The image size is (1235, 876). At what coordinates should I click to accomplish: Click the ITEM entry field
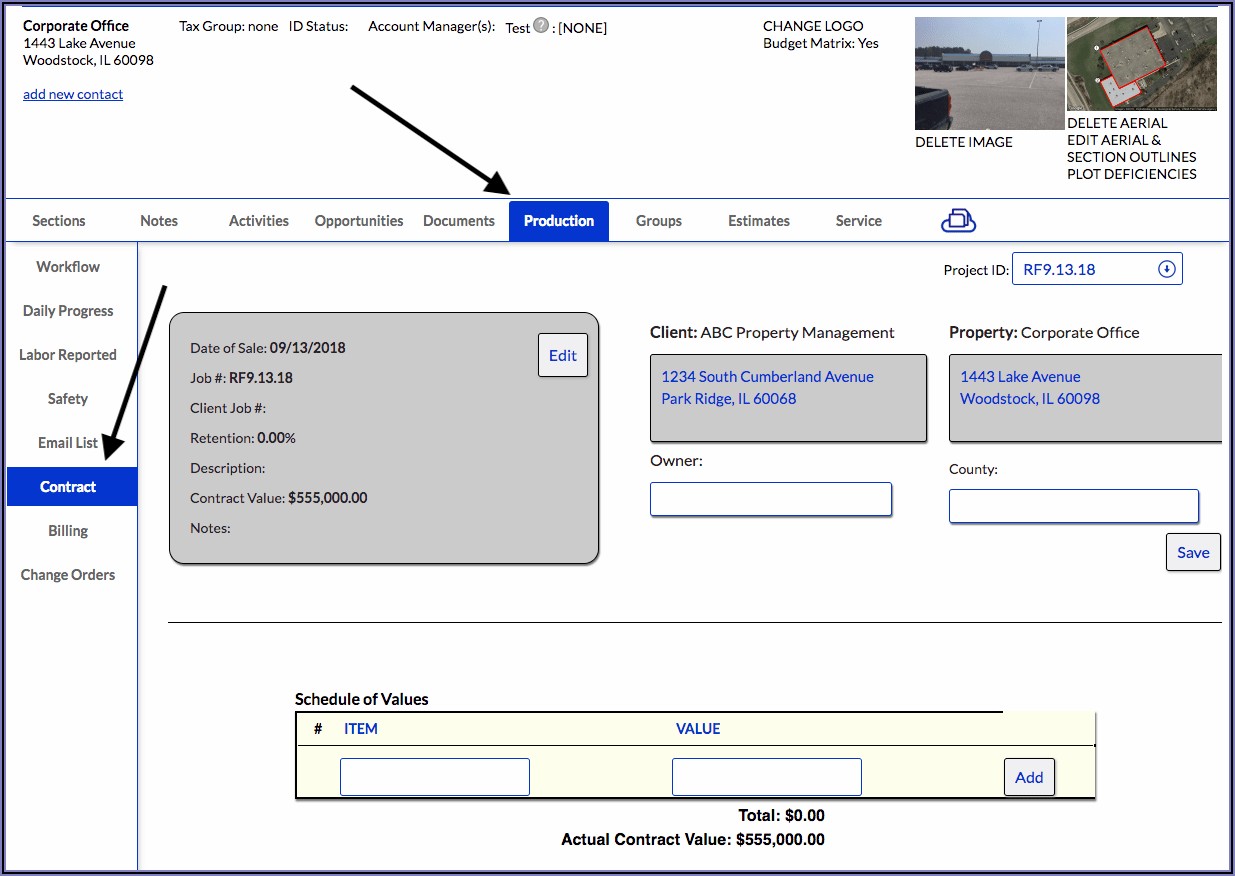coord(434,777)
